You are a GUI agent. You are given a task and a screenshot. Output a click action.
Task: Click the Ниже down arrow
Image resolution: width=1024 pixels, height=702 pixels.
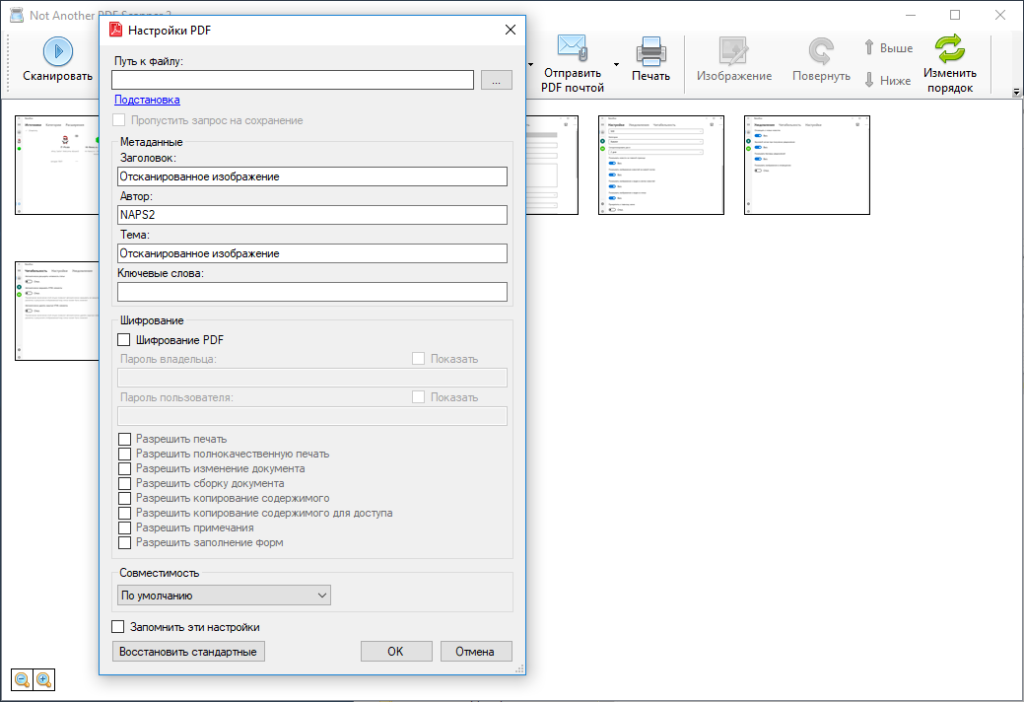(869, 80)
